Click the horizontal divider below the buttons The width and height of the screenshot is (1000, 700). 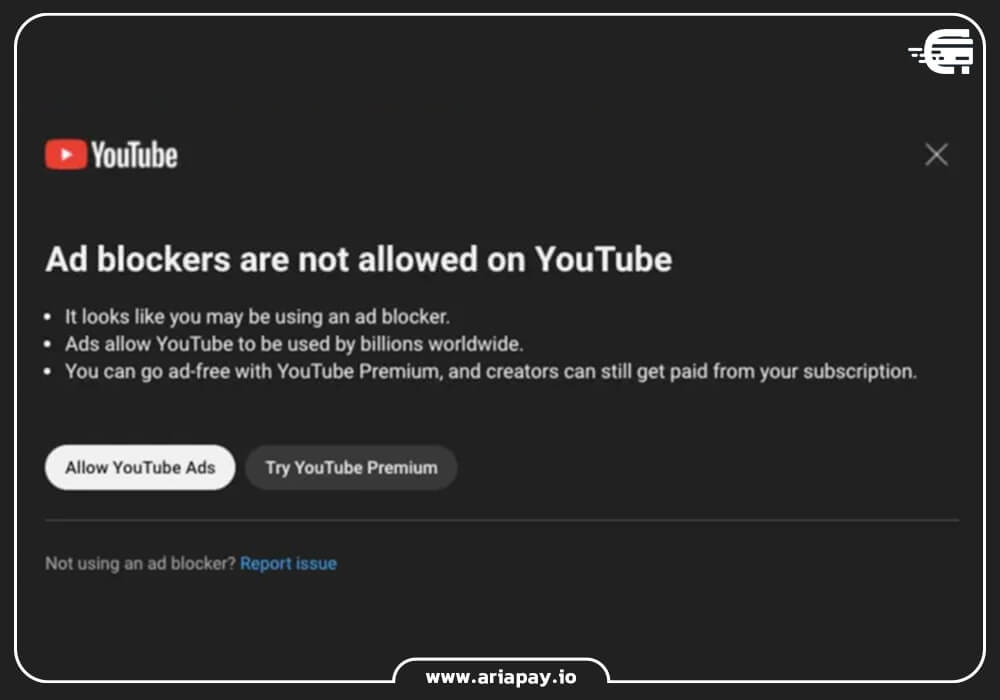[502, 520]
